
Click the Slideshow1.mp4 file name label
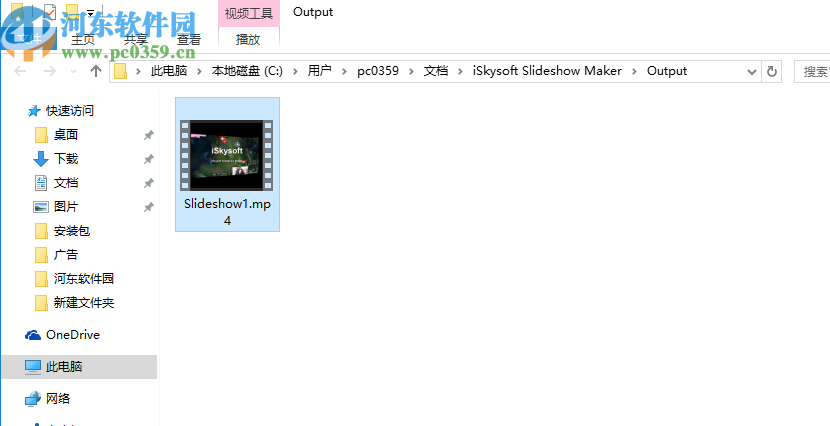pyautogui.click(x=227, y=212)
